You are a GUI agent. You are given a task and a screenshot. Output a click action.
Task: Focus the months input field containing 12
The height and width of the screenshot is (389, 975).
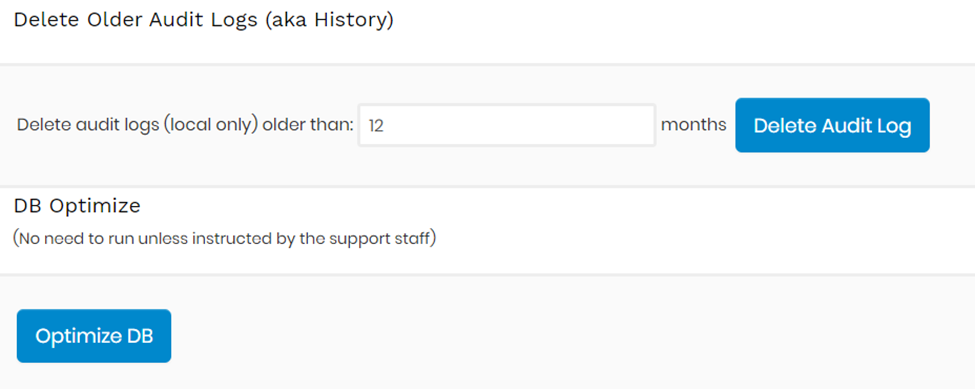[507, 126]
